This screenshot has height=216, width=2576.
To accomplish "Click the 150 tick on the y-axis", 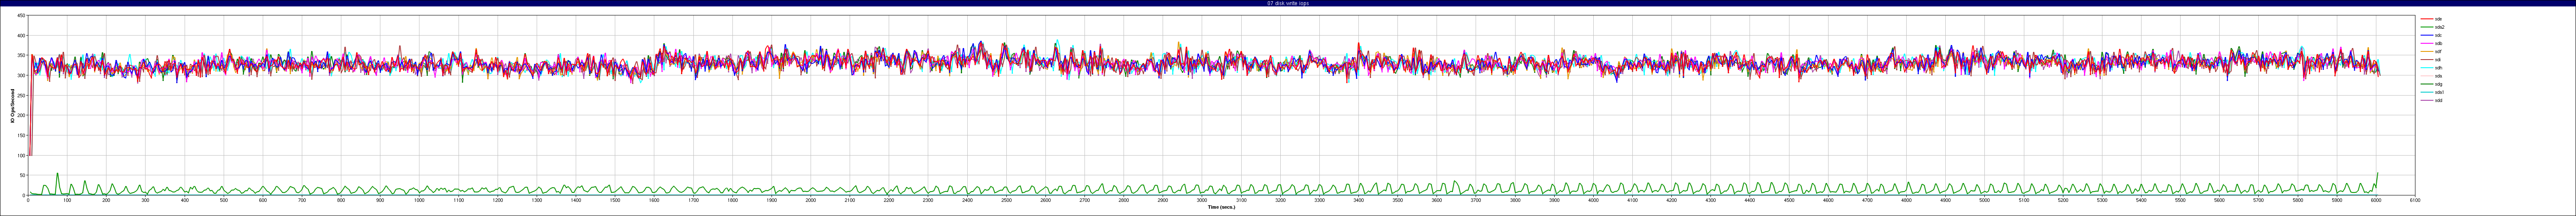I will 22,136.
